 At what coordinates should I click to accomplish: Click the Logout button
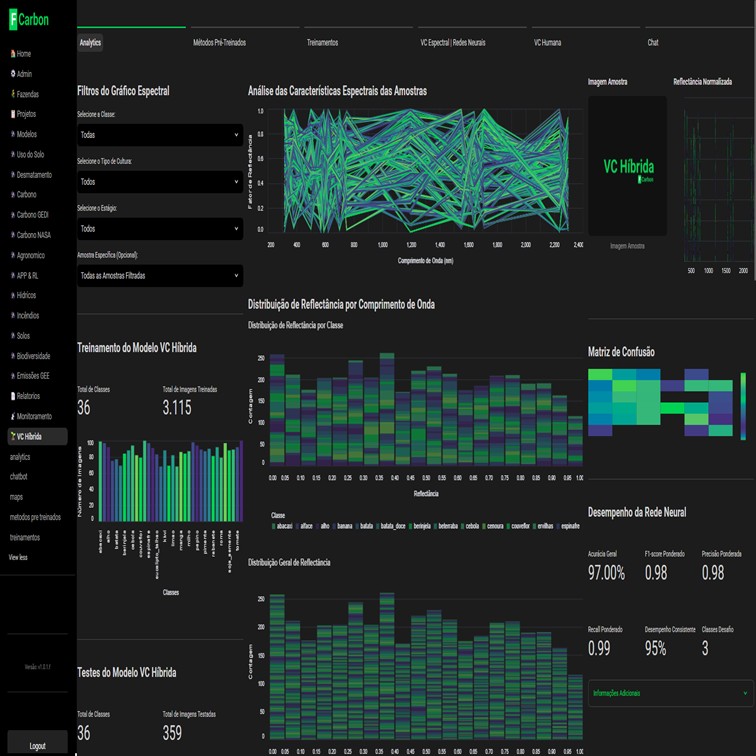pos(37,745)
